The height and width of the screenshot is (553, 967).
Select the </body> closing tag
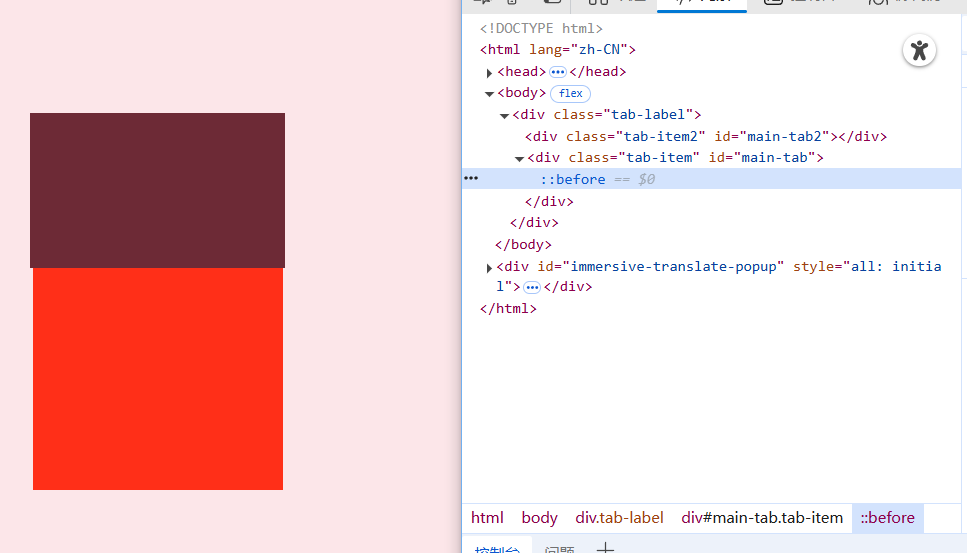tap(523, 245)
